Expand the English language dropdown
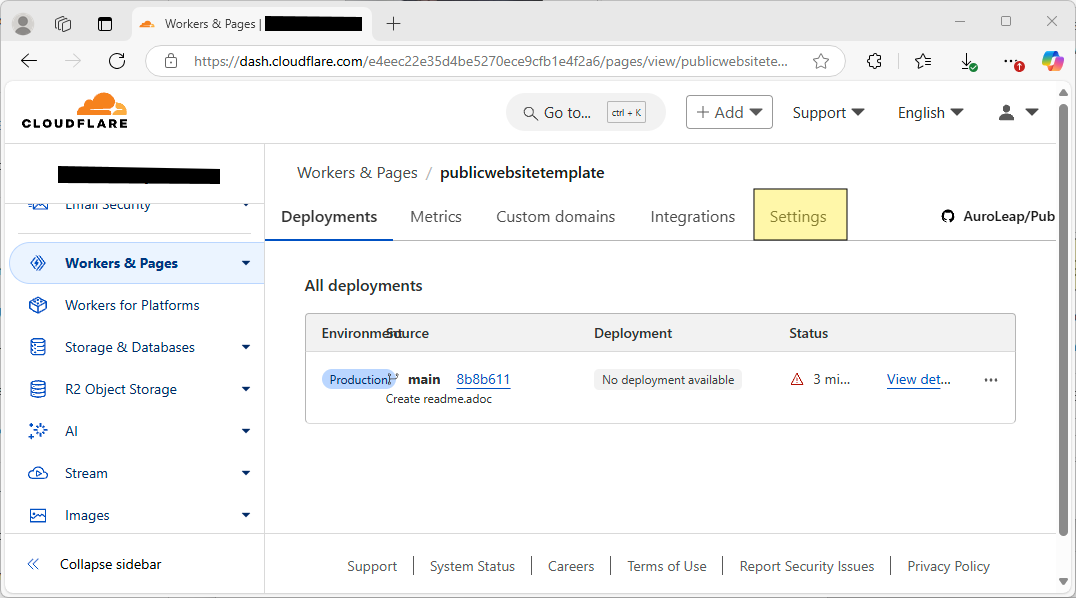The image size is (1076, 598). 929,112
